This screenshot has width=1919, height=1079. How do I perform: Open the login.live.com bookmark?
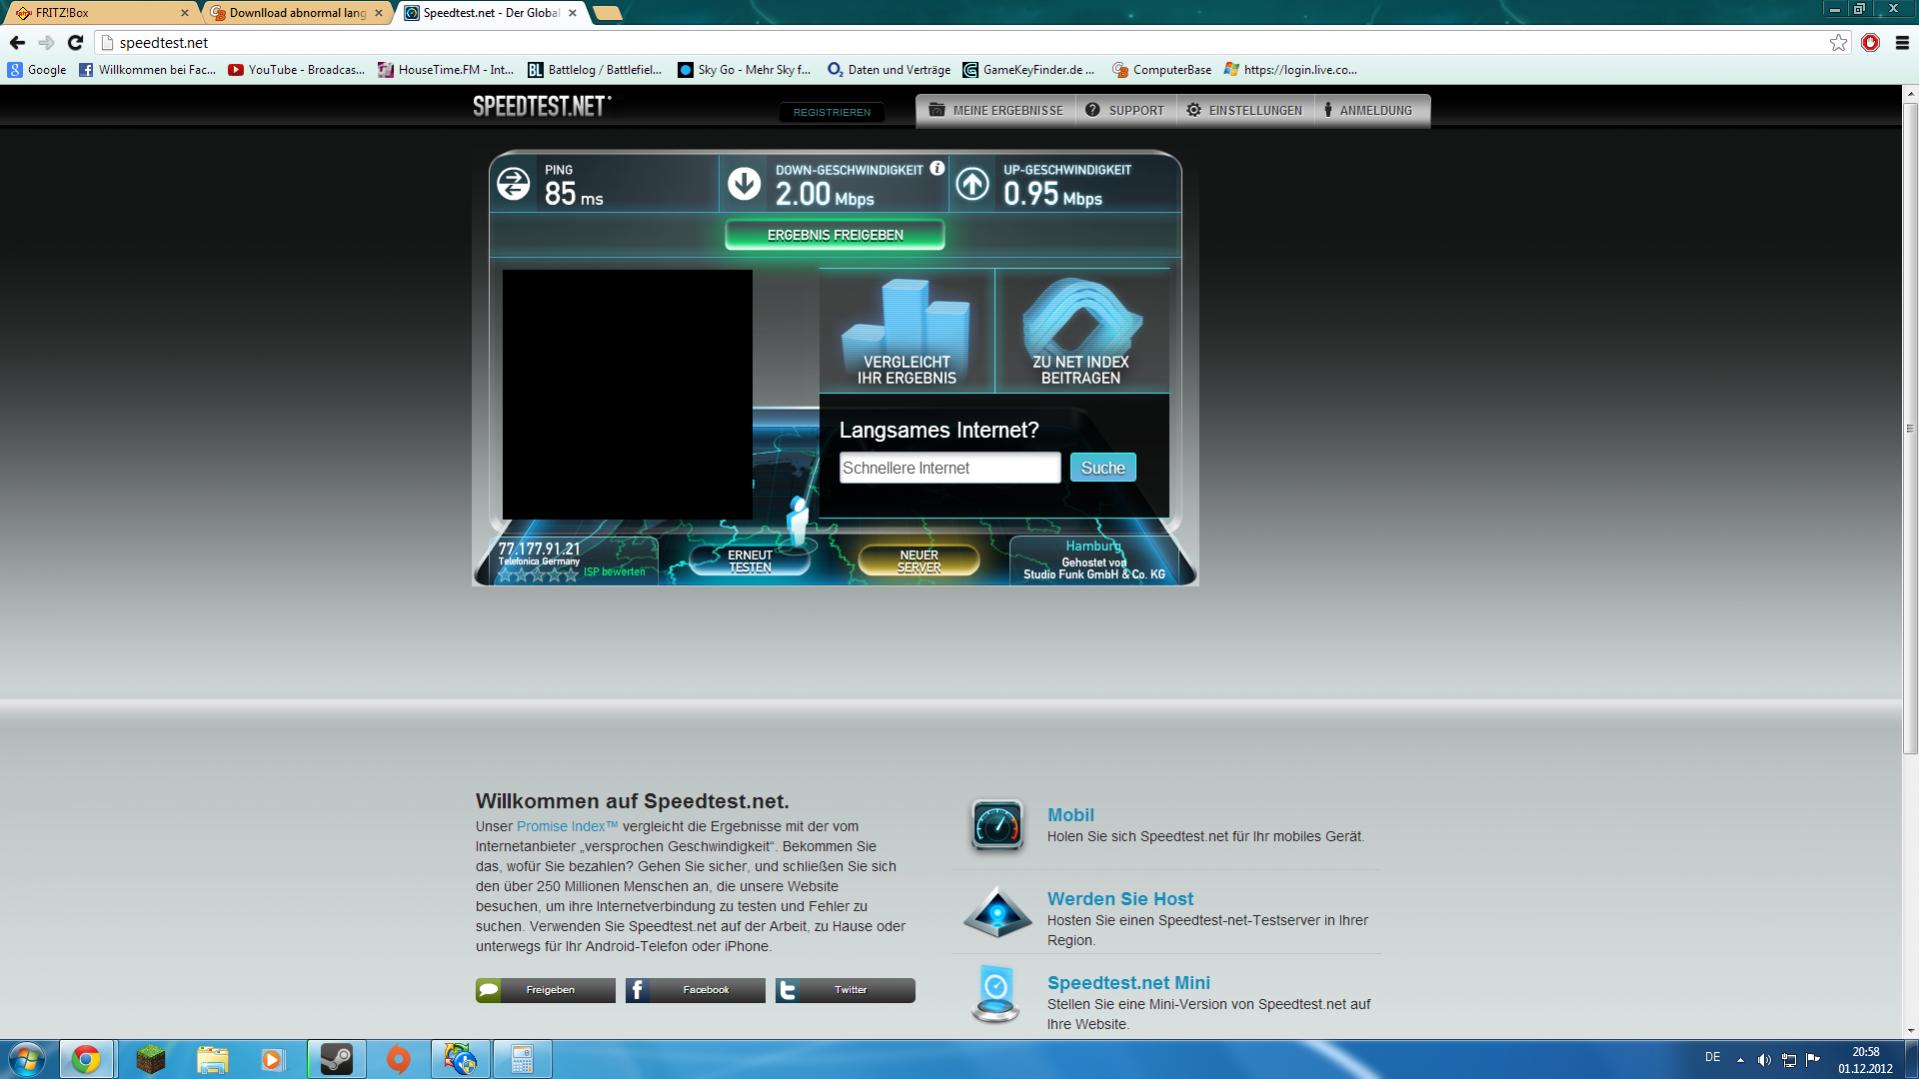click(1290, 70)
